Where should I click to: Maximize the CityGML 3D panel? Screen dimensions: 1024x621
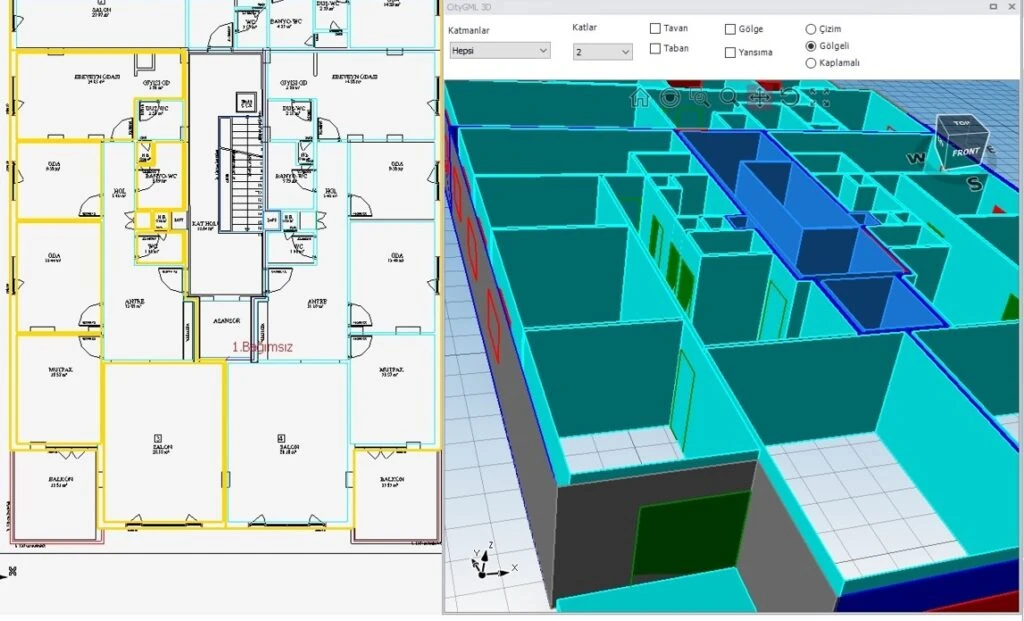(993, 7)
